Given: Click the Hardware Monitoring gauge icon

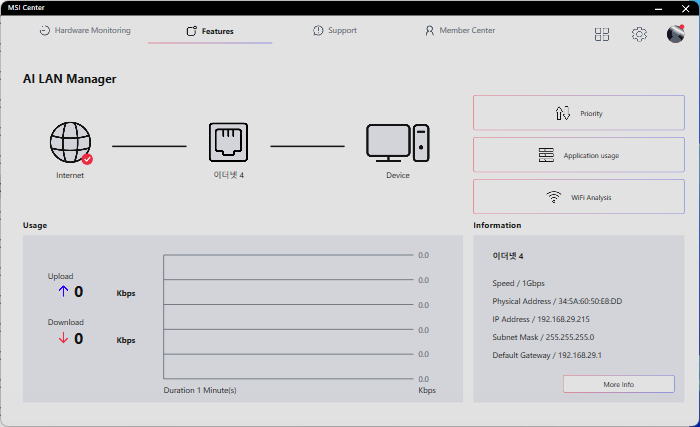Looking at the screenshot, I should click(45, 30).
